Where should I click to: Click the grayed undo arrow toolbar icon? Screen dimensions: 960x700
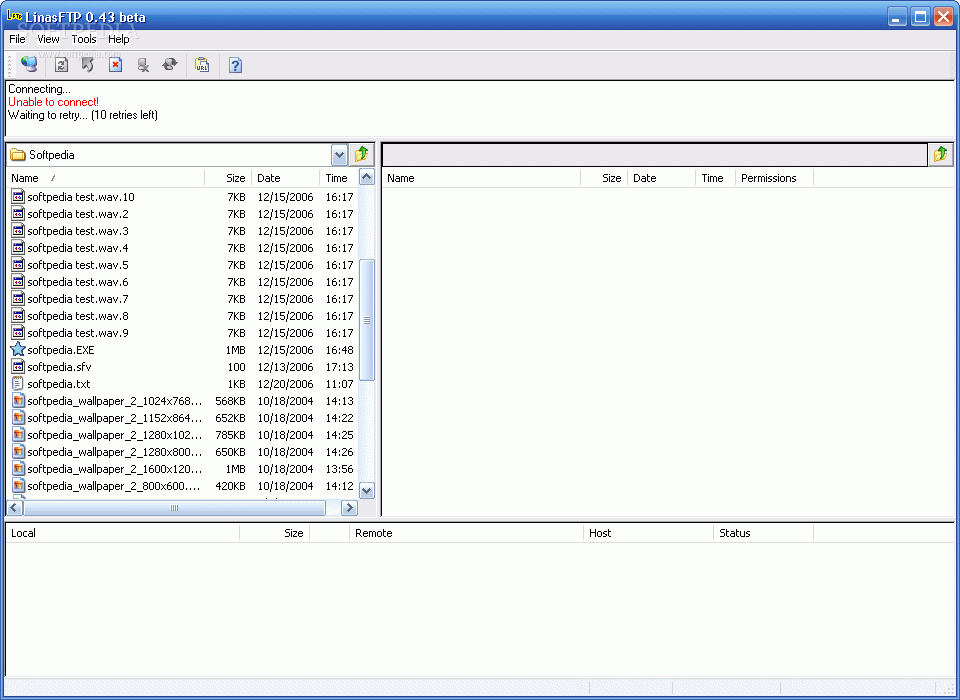click(x=88, y=65)
